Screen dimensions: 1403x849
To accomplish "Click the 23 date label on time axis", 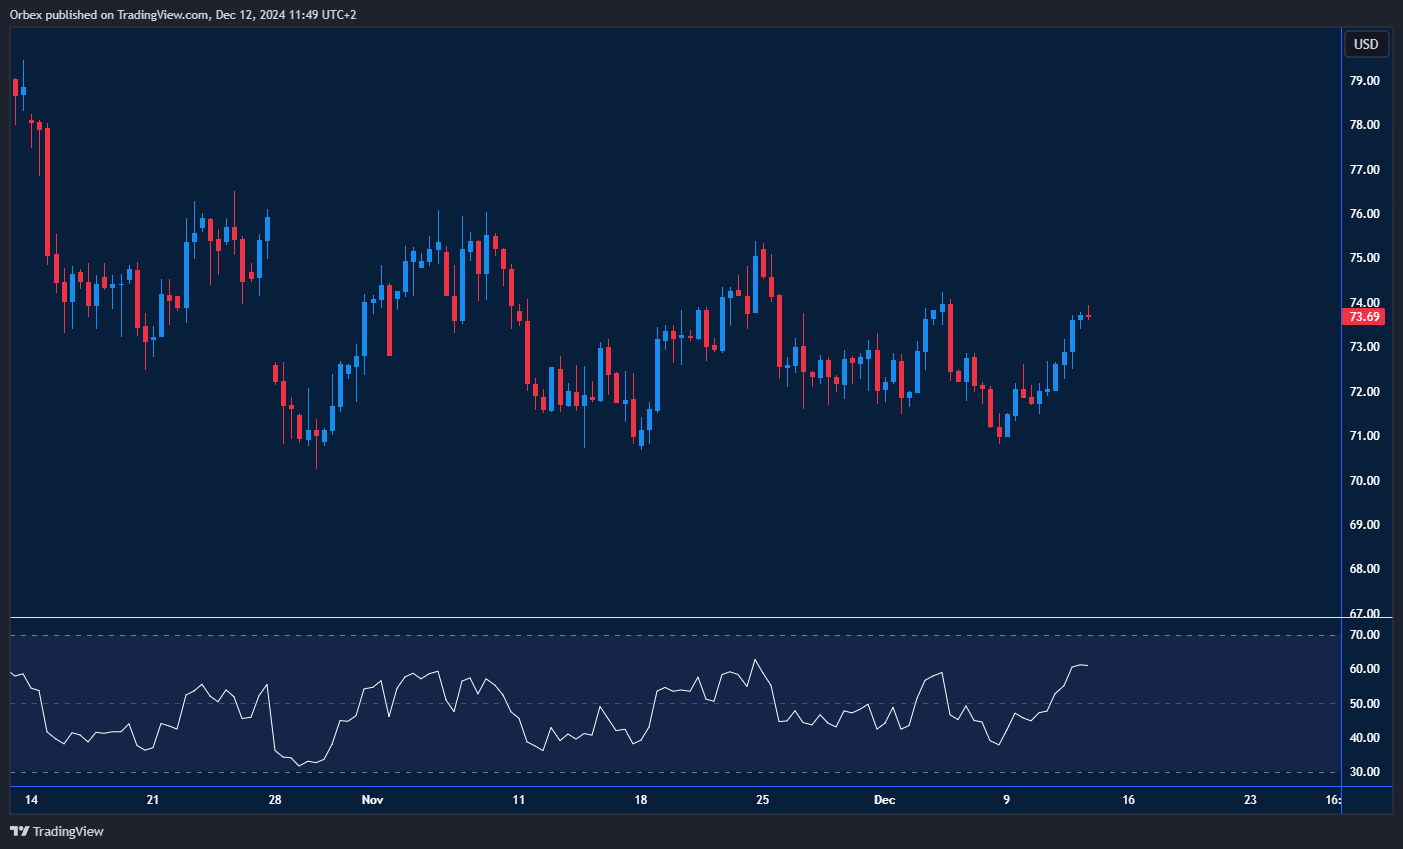I will pyautogui.click(x=1250, y=800).
